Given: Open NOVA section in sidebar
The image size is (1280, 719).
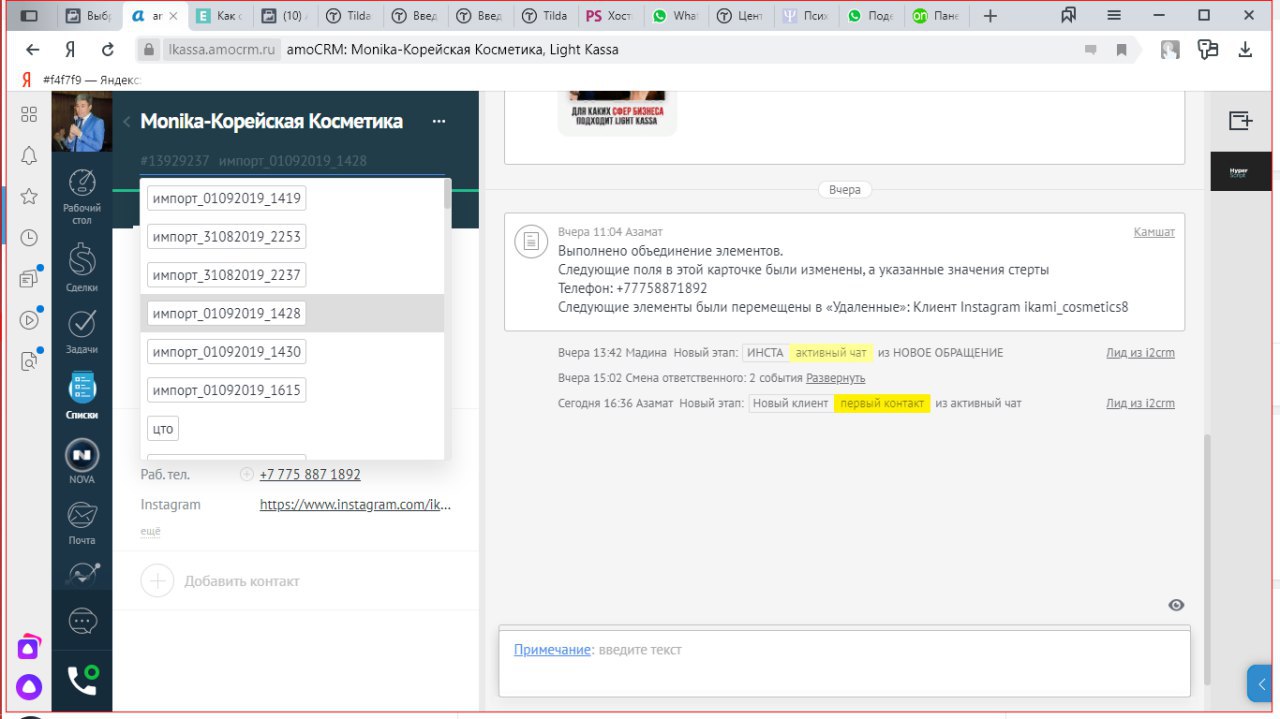Looking at the screenshot, I should [81, 462].
